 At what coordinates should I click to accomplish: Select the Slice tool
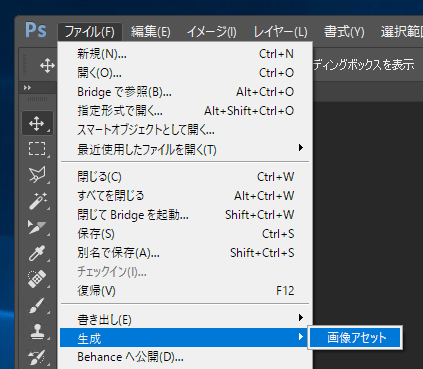click(x=37, y=227)
